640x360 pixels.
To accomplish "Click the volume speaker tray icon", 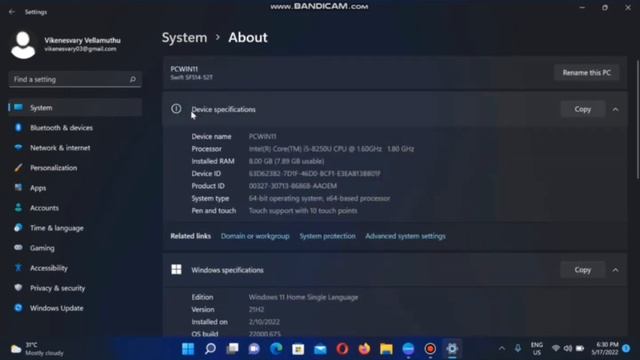I will (x=568, y=349).
